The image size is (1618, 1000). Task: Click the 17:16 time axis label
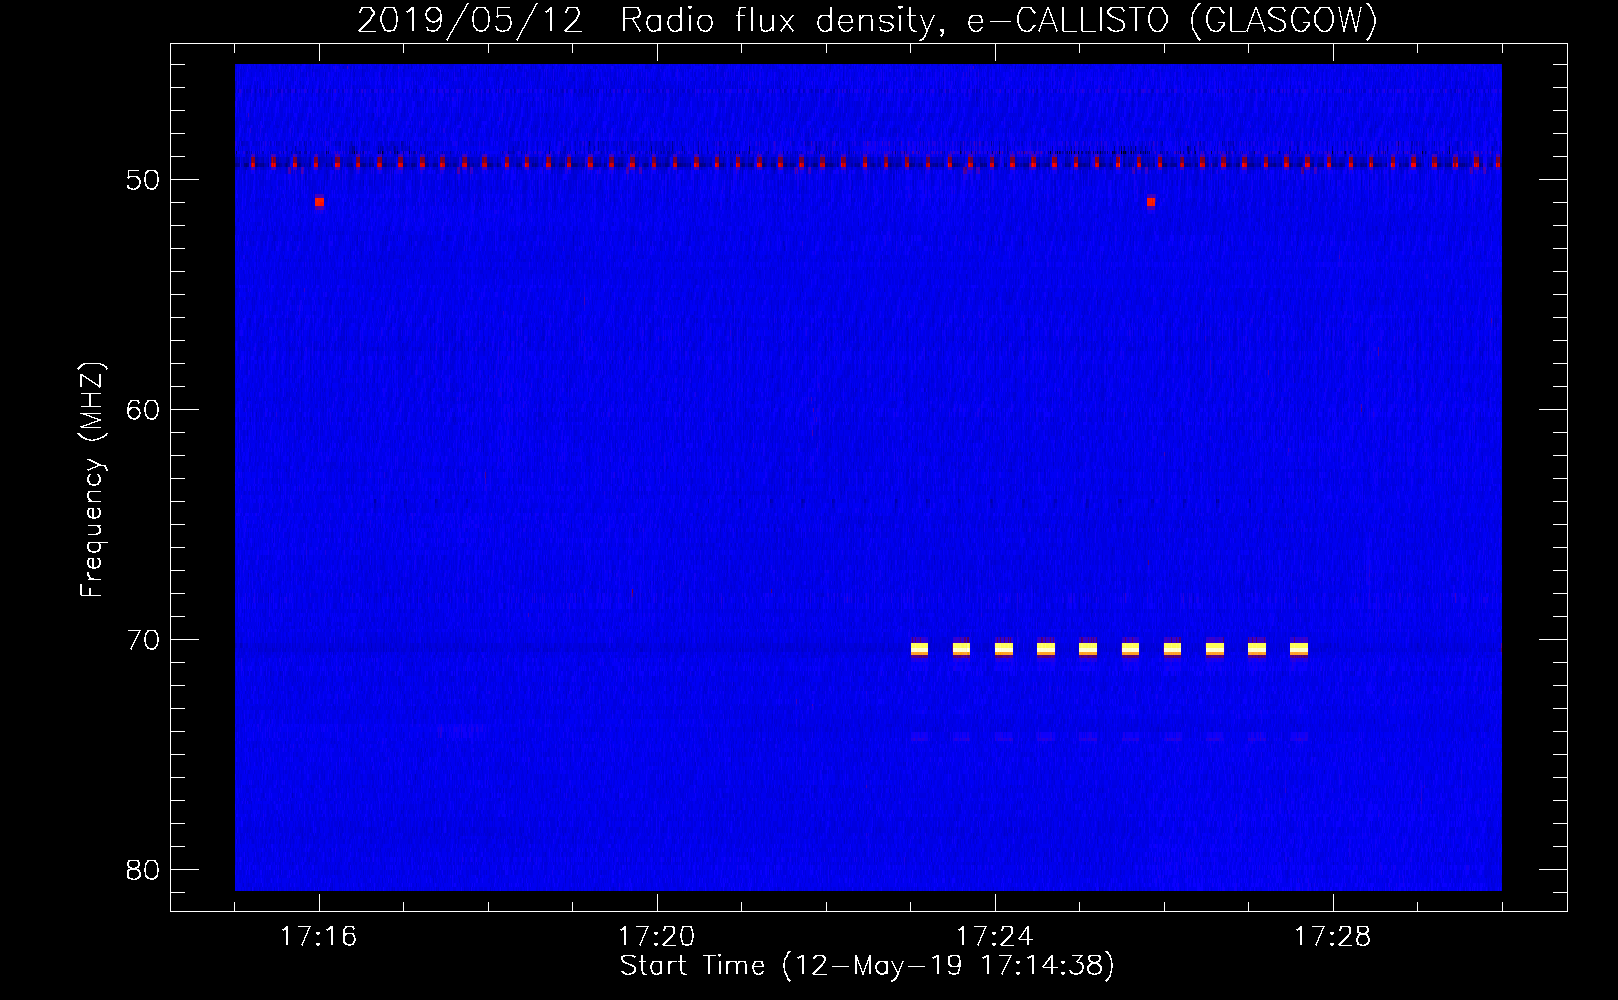pyautogui.click(x=318, y=937)
